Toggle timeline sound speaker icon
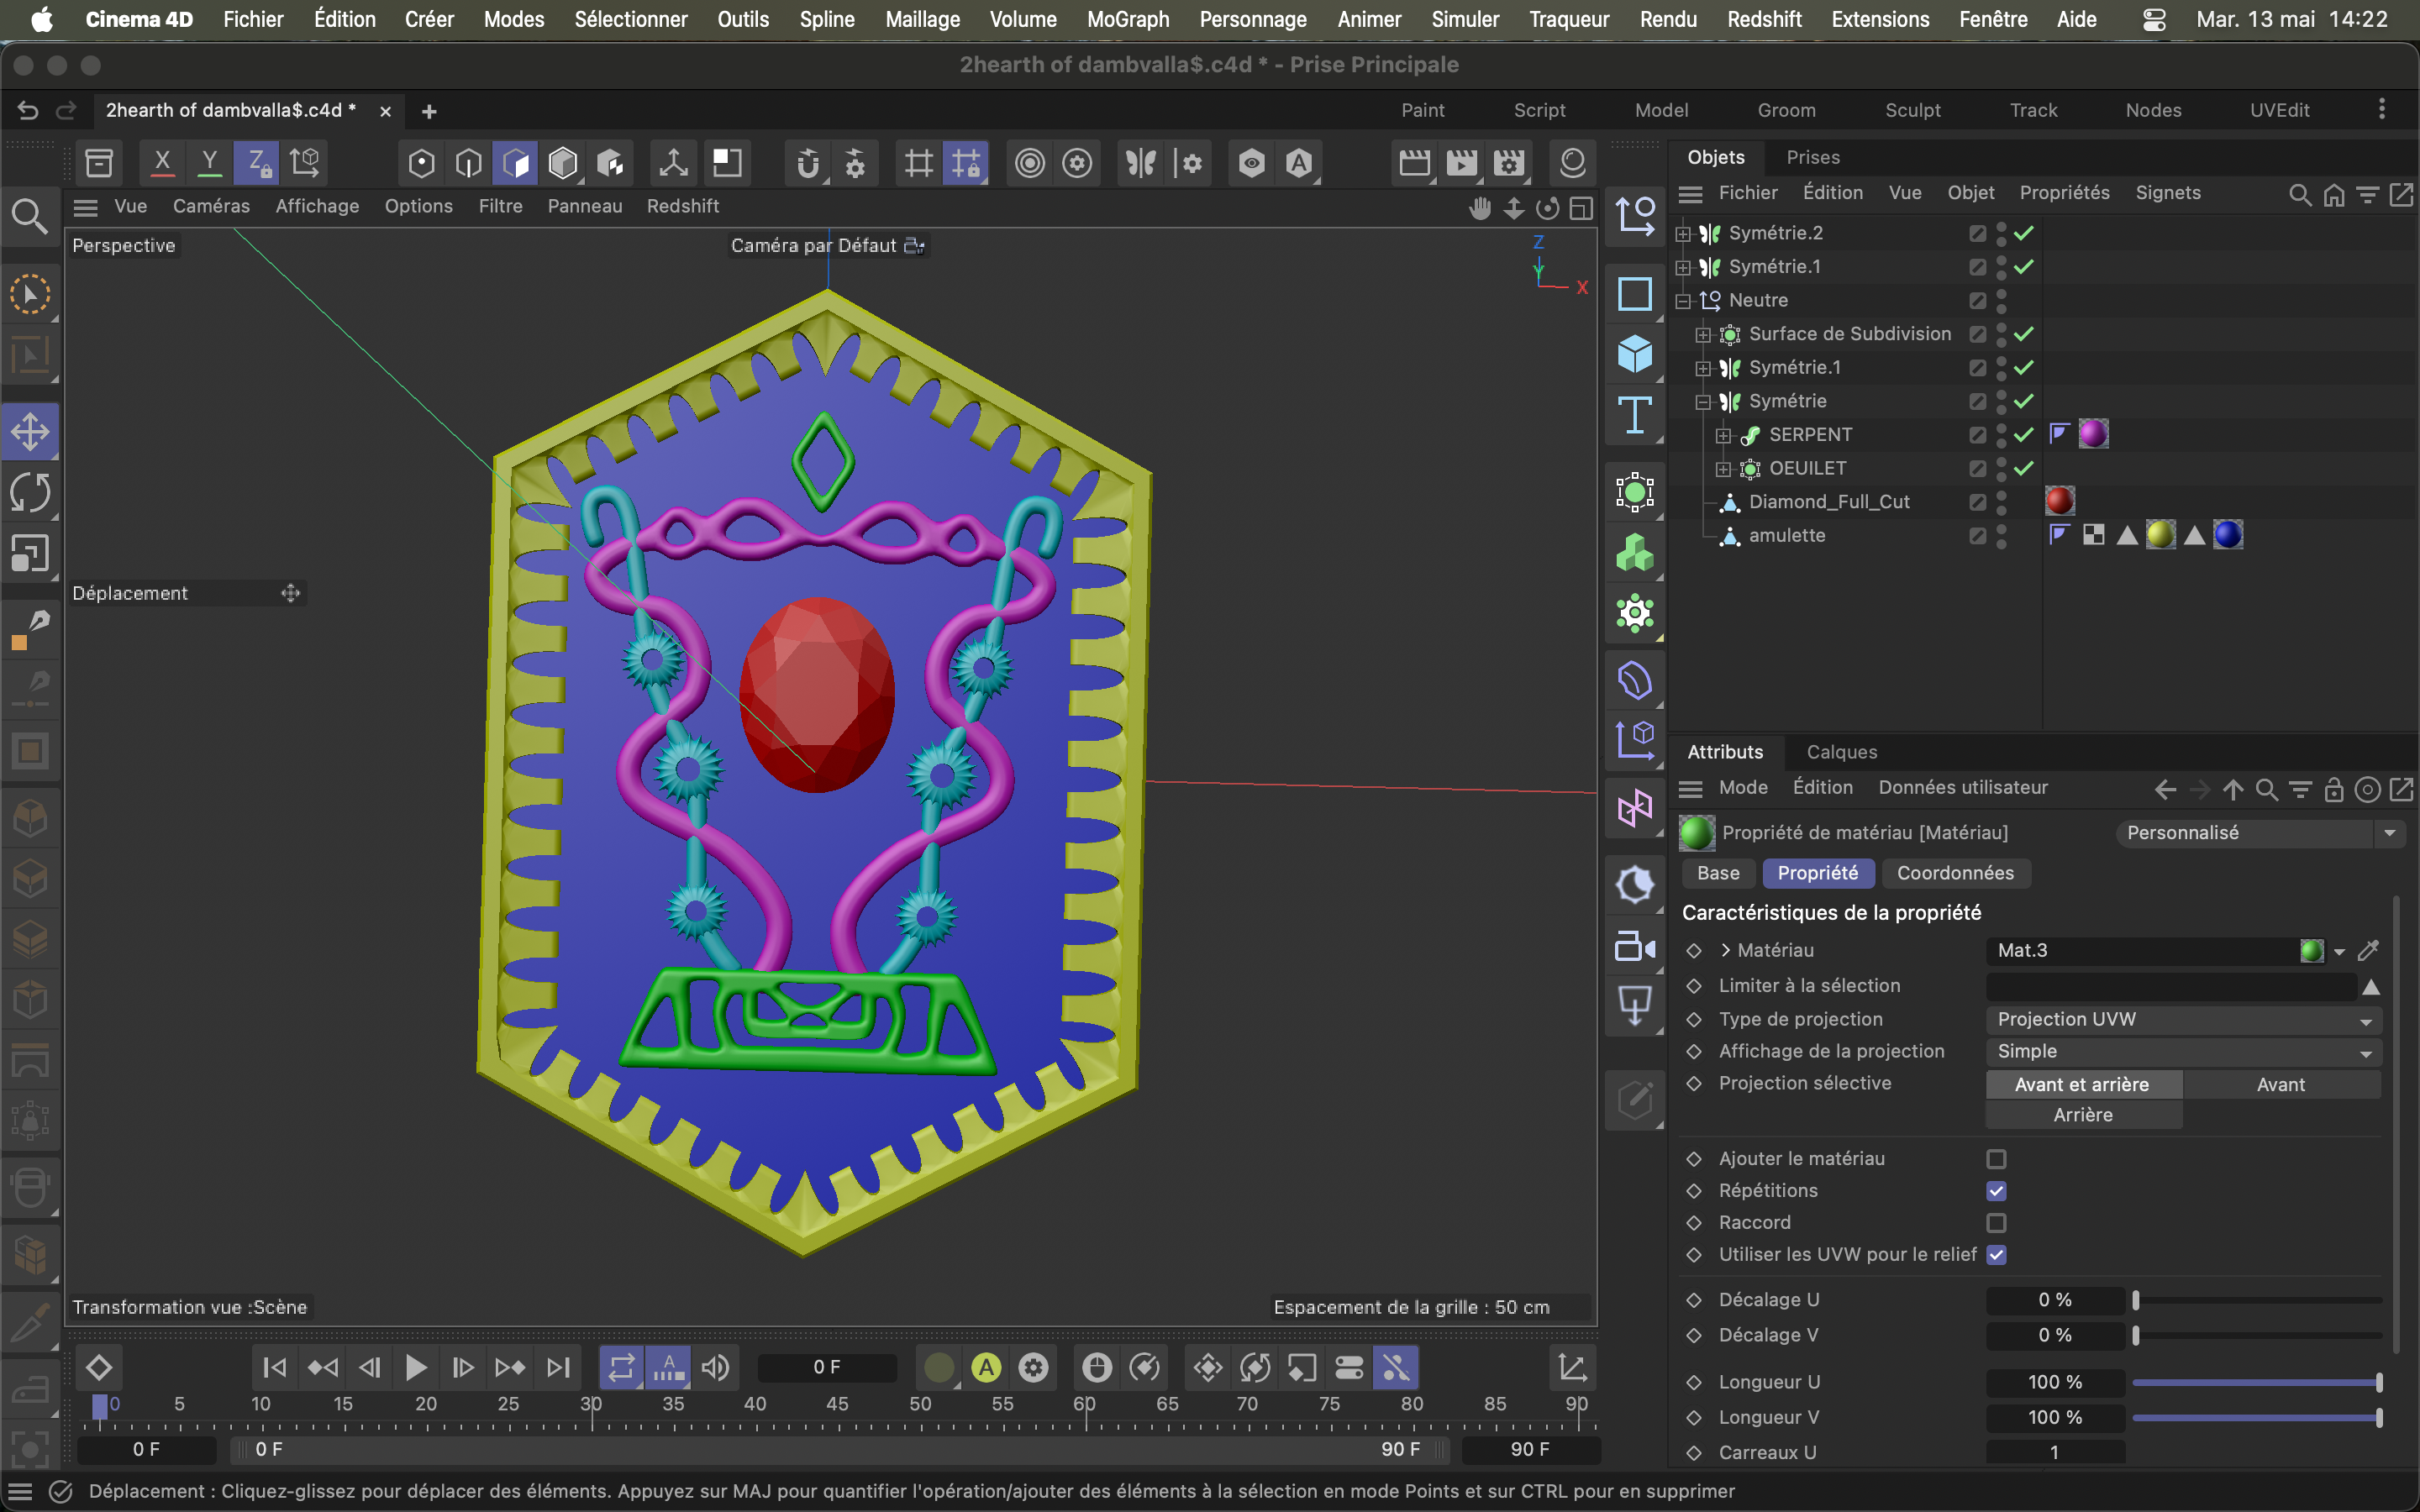2420x1512 pixels. click(716, 1367)
